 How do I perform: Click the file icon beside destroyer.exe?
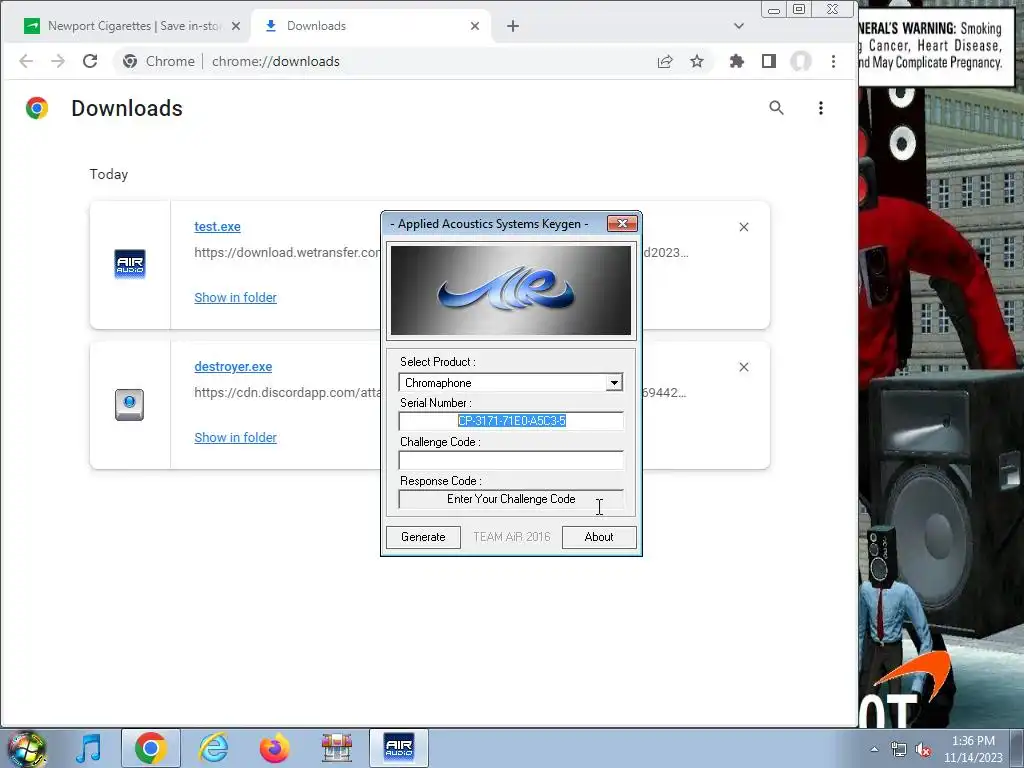pos(129,404)
